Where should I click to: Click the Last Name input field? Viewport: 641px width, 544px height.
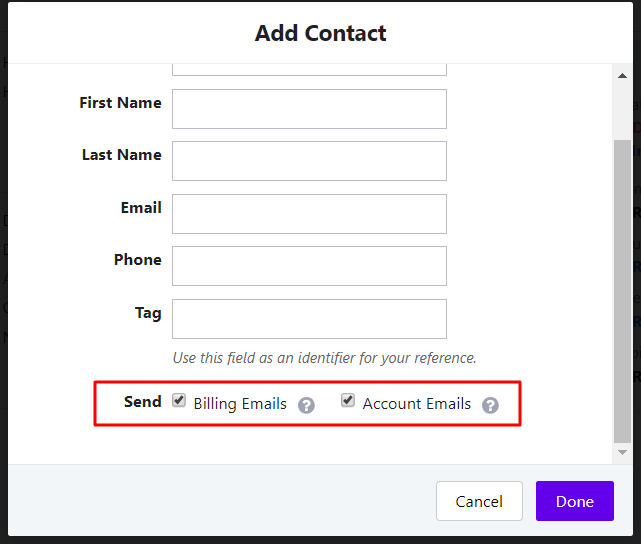[x=309, y=161]
